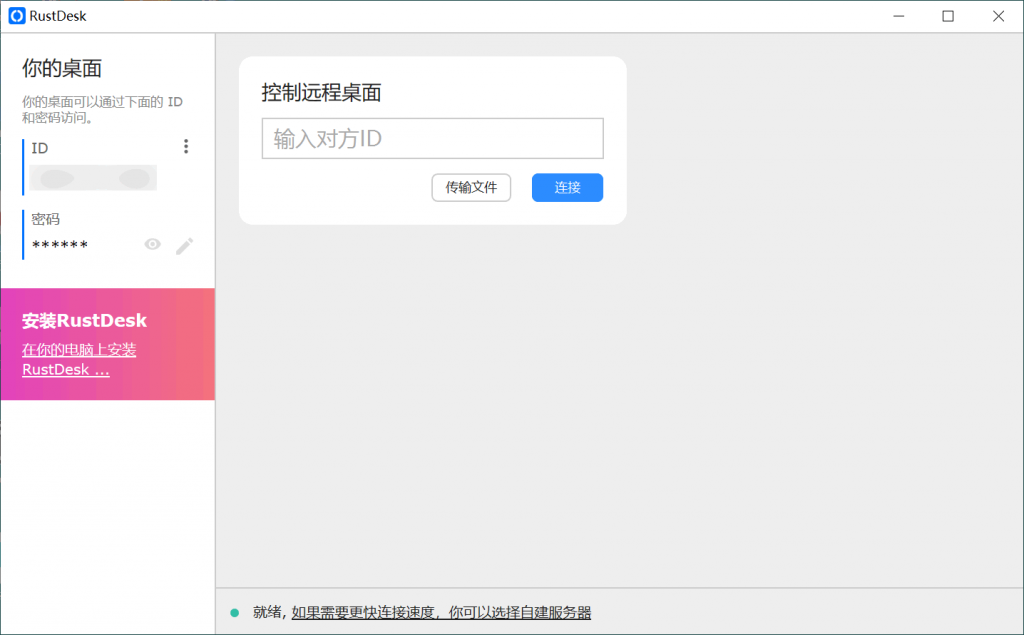Click the 控制远程桌面 heading

point(321,93)
